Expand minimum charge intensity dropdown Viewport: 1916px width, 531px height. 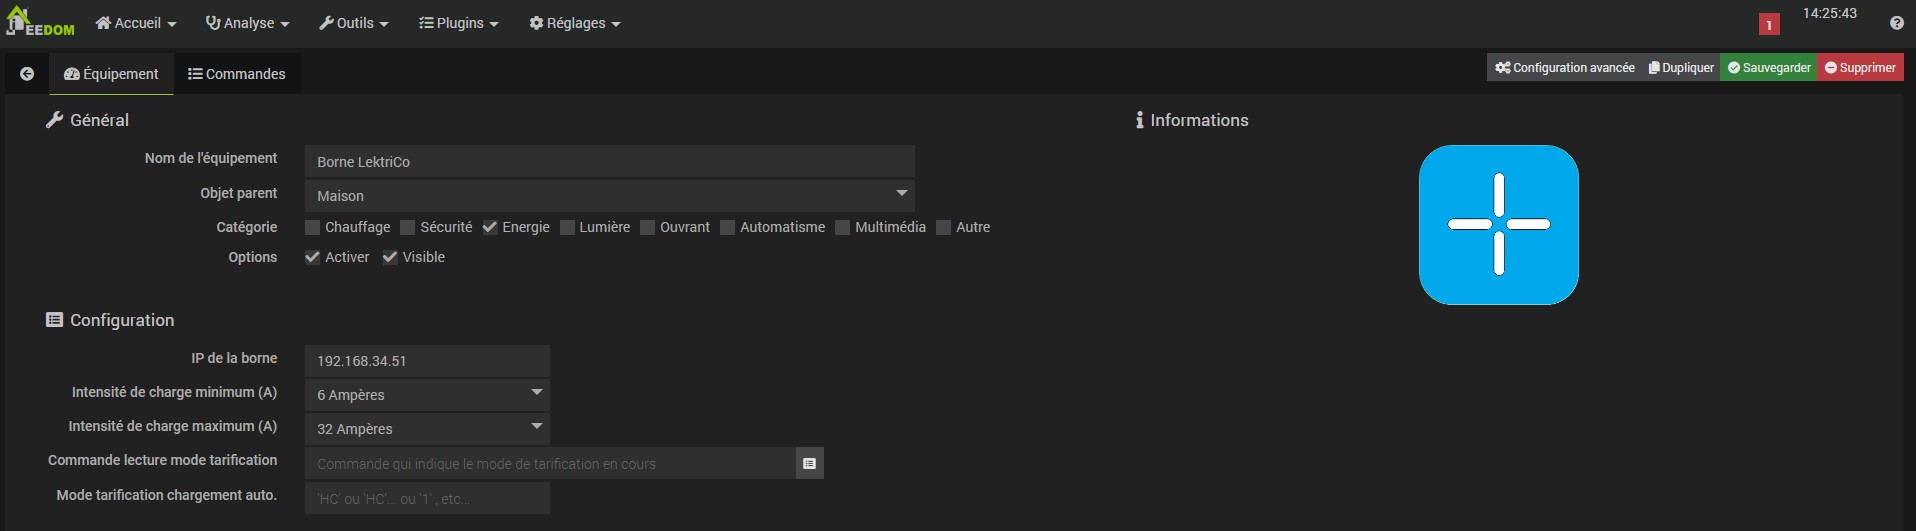click(427, 394)
